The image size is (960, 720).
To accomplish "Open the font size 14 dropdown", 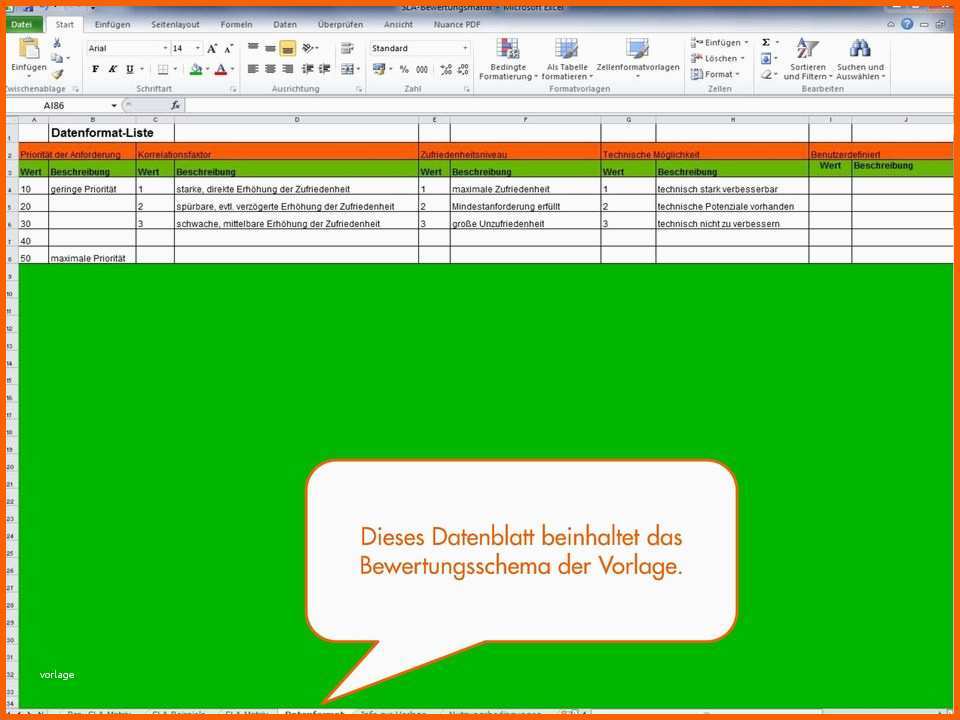I will point(198,48).
